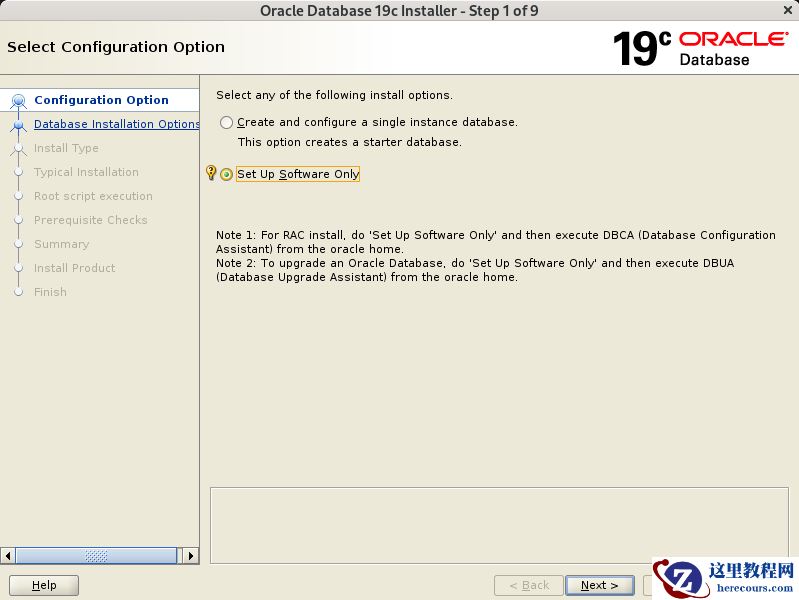
Task: Click the key hint icon beside Set Up Software Only
Action: coord(210,173)
